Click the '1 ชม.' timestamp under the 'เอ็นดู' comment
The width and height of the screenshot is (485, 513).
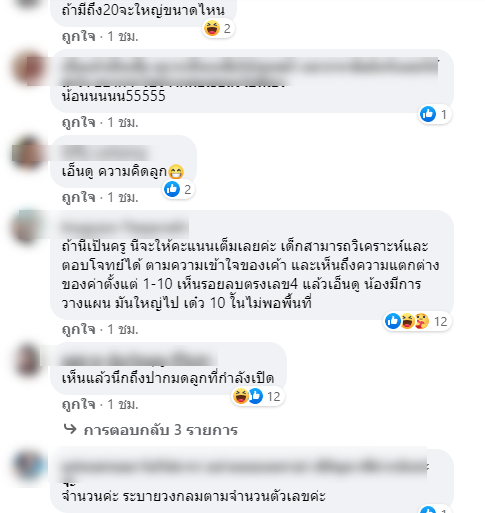point(123,197)
